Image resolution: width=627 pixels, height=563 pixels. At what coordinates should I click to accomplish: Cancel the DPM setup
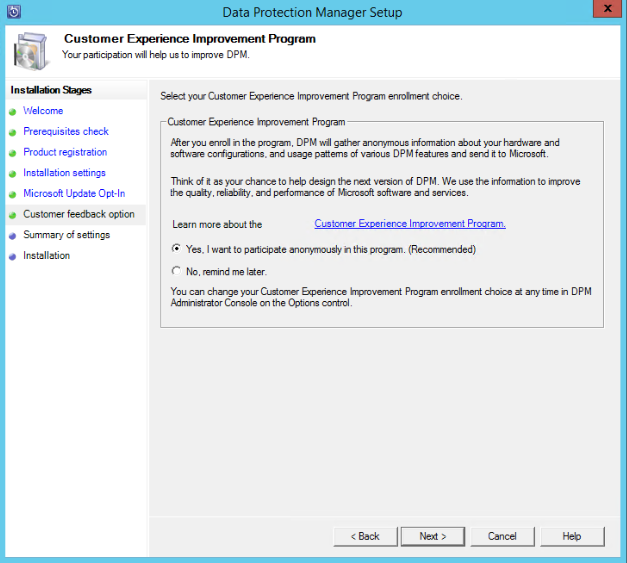point(502,536)
